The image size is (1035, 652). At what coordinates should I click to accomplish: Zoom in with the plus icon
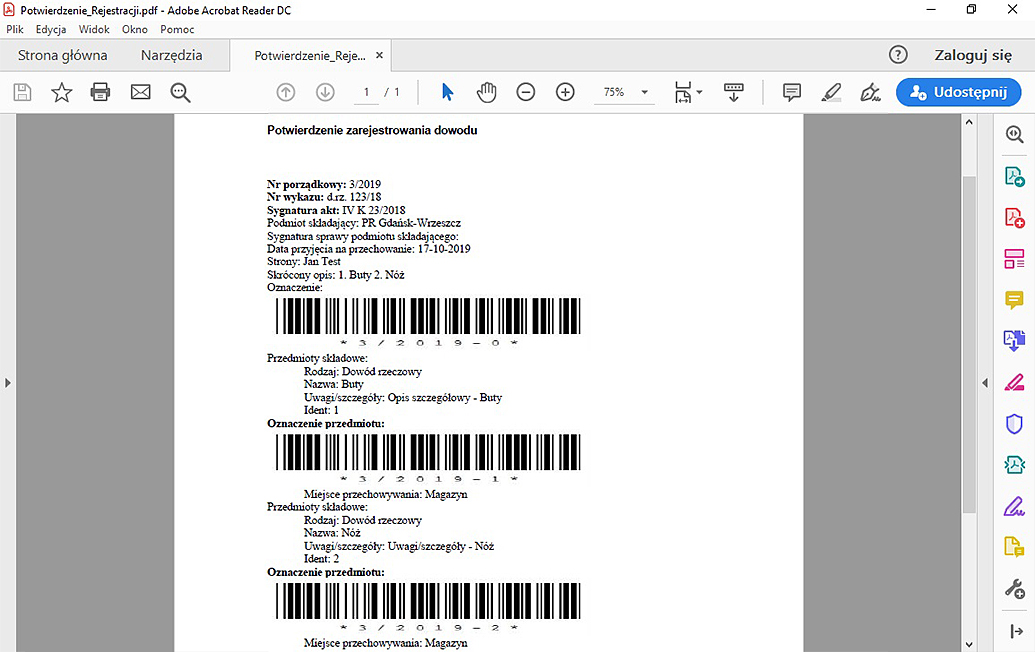pyautogui.click(x=565, y=92)
